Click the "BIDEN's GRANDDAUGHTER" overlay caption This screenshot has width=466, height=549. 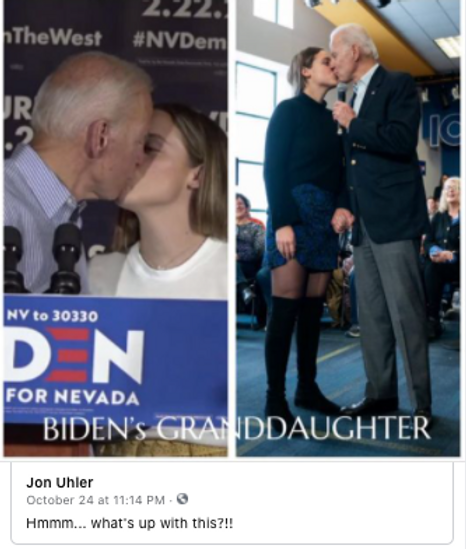[x=237, y=428]
